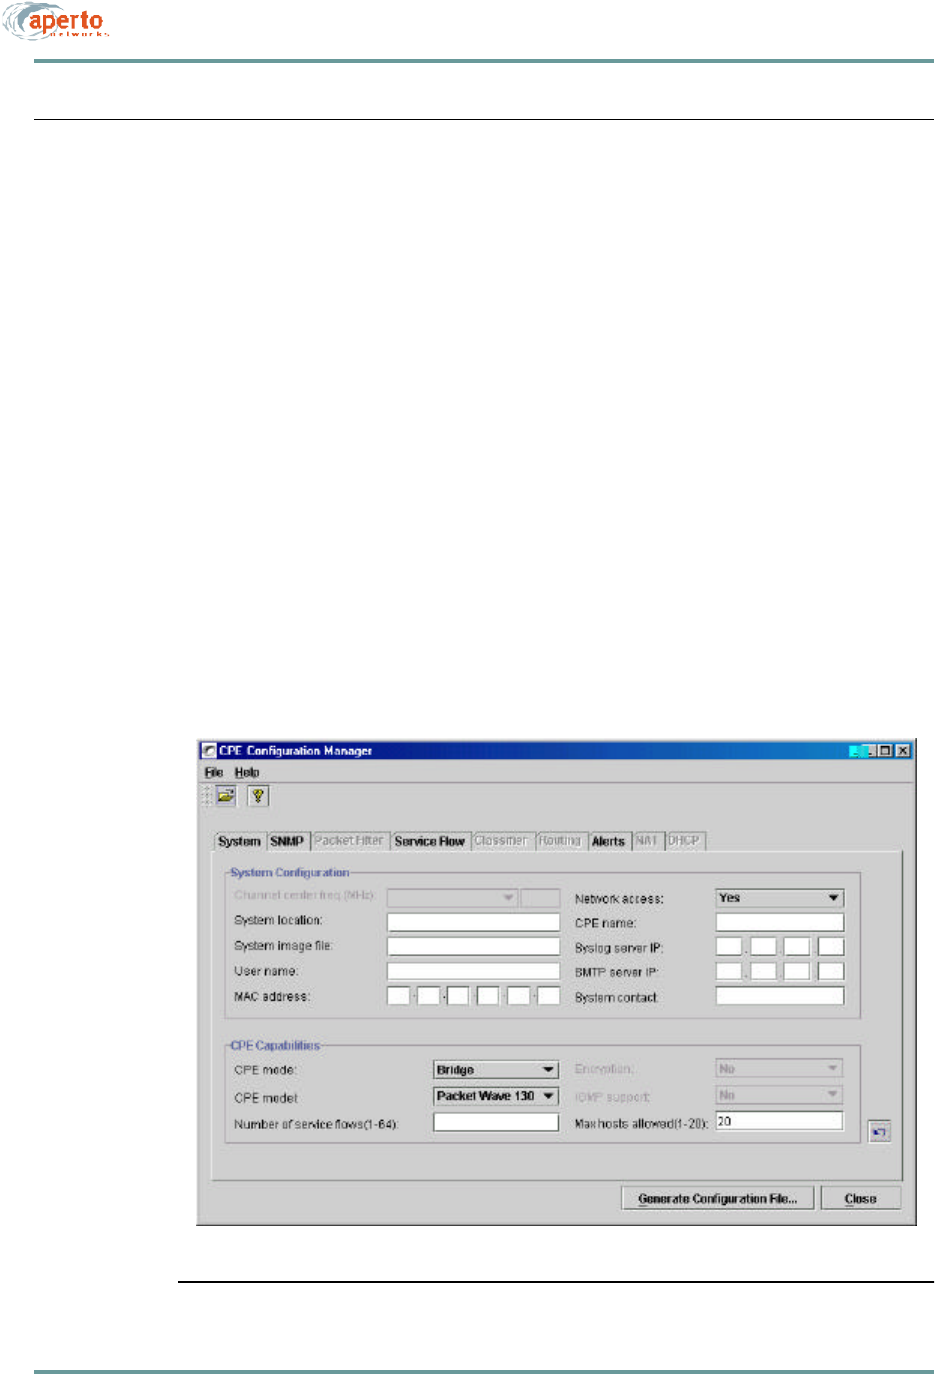This screenshot has height=1374, width=935.
Task: Click the "CPE Capabilities" group label
Action: [276, 1046]
